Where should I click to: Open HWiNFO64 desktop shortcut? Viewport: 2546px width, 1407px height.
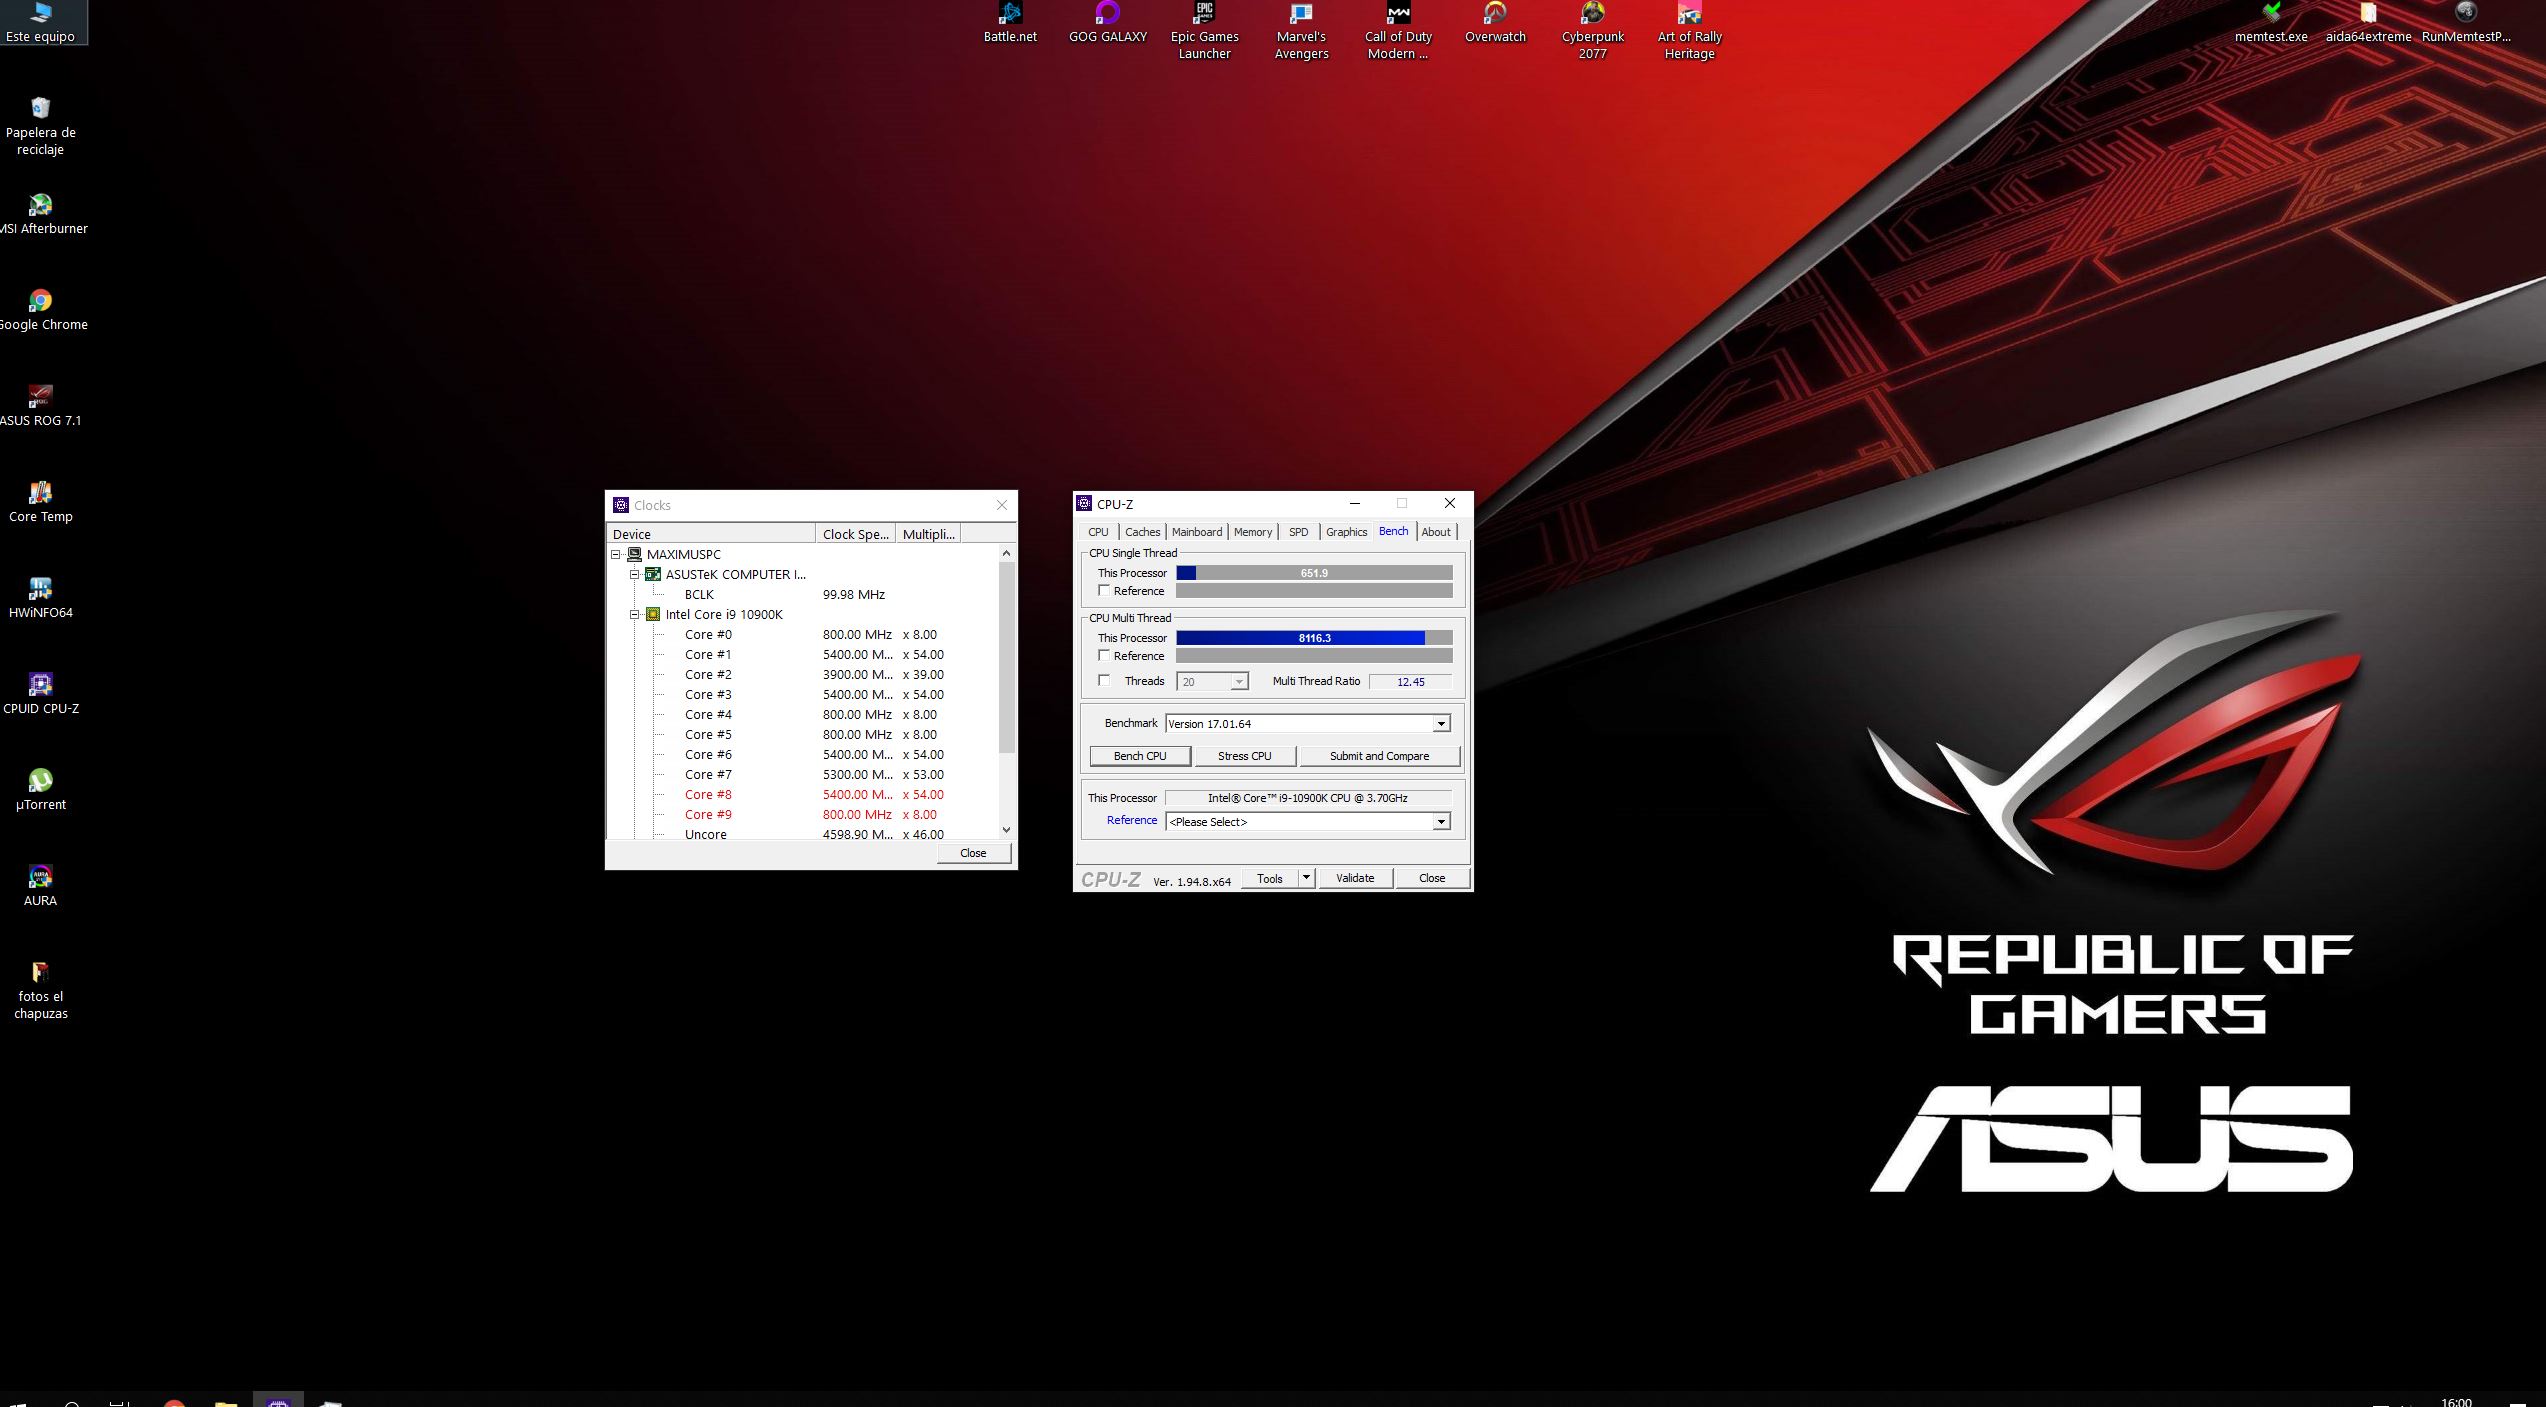click(40, 598)
